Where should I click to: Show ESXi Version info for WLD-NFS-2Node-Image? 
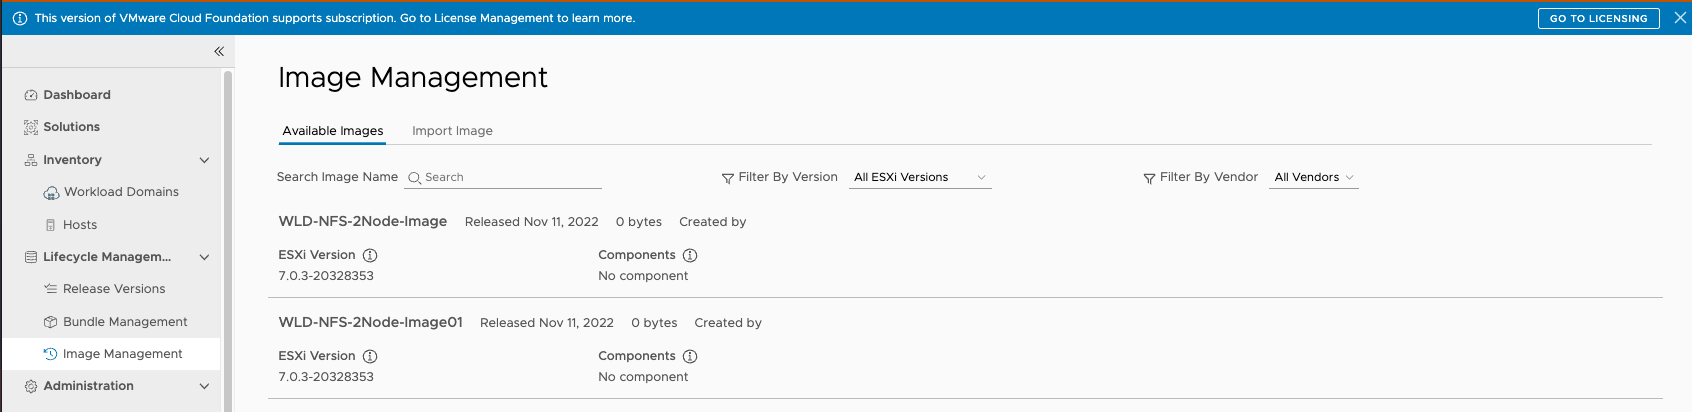370,255
